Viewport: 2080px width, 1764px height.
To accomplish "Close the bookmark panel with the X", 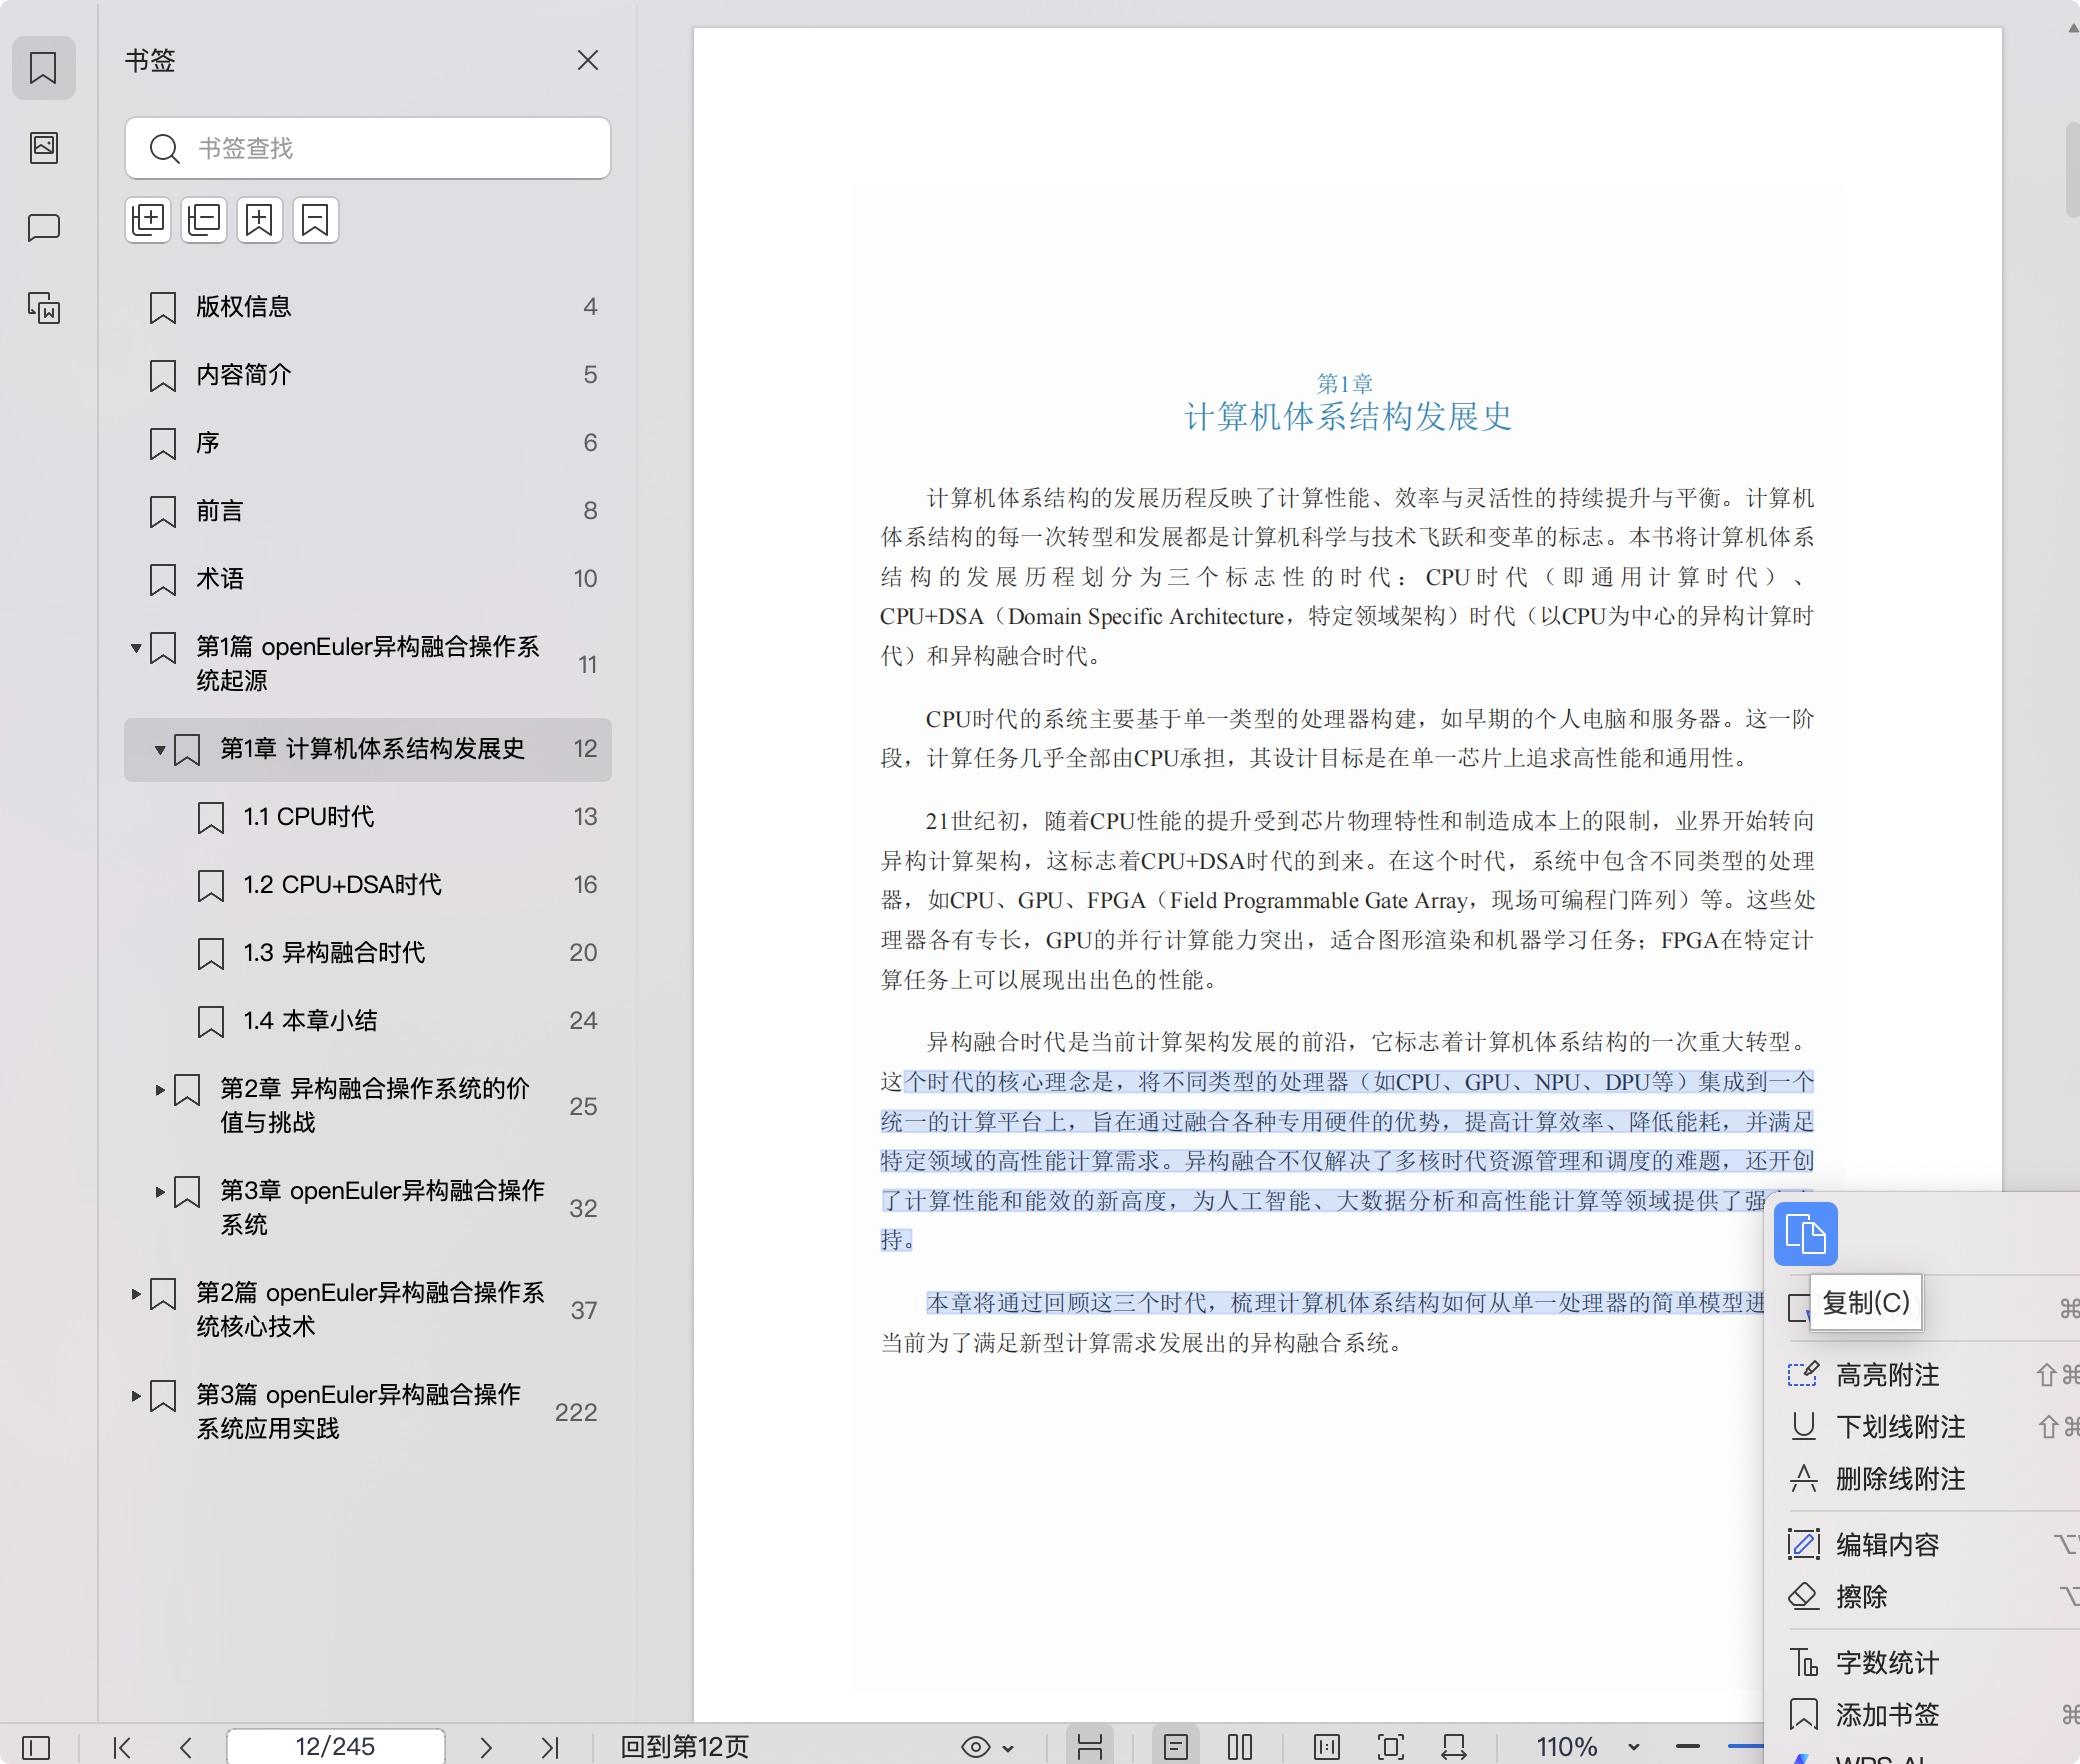I will pos(588,61).
